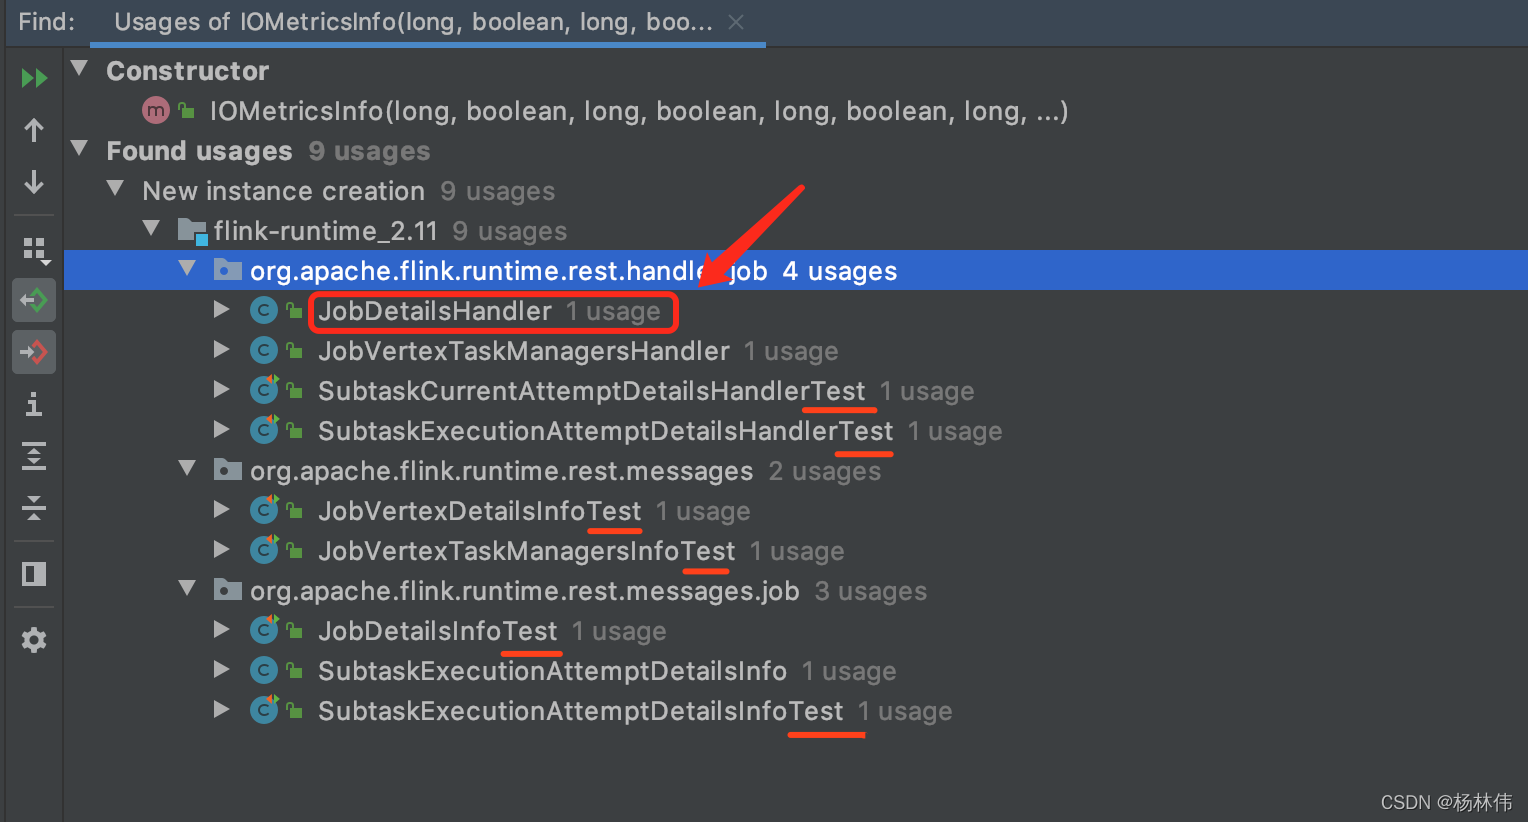Screen dimensions: 1528x822
Task: Click the IOMetricsInfo constructor entry
Action: tap(637, 111)
